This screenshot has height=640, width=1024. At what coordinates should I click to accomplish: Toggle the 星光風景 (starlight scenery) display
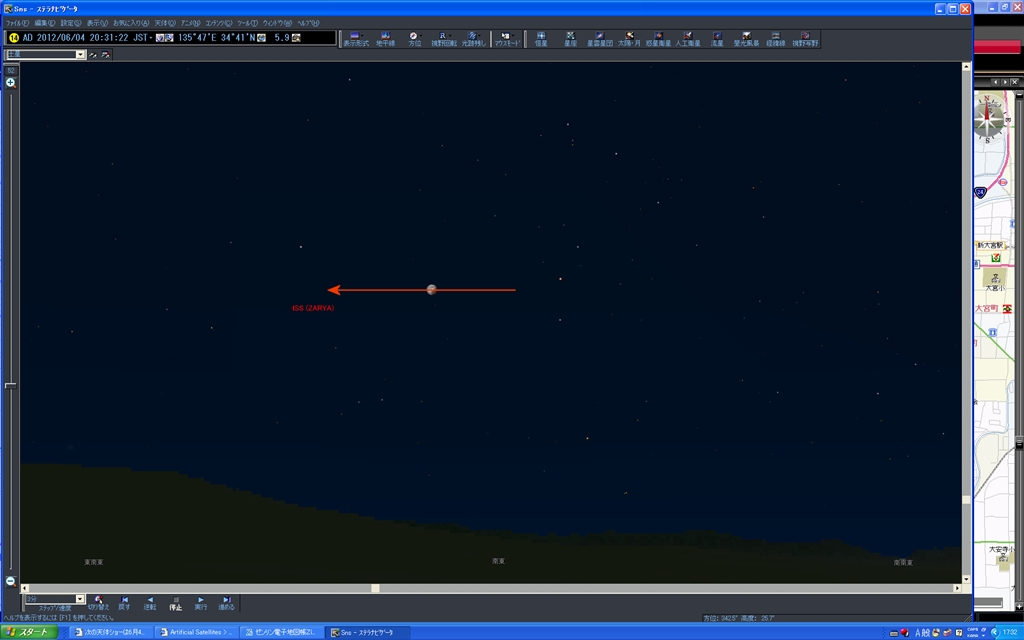click(x=746, y=38)
